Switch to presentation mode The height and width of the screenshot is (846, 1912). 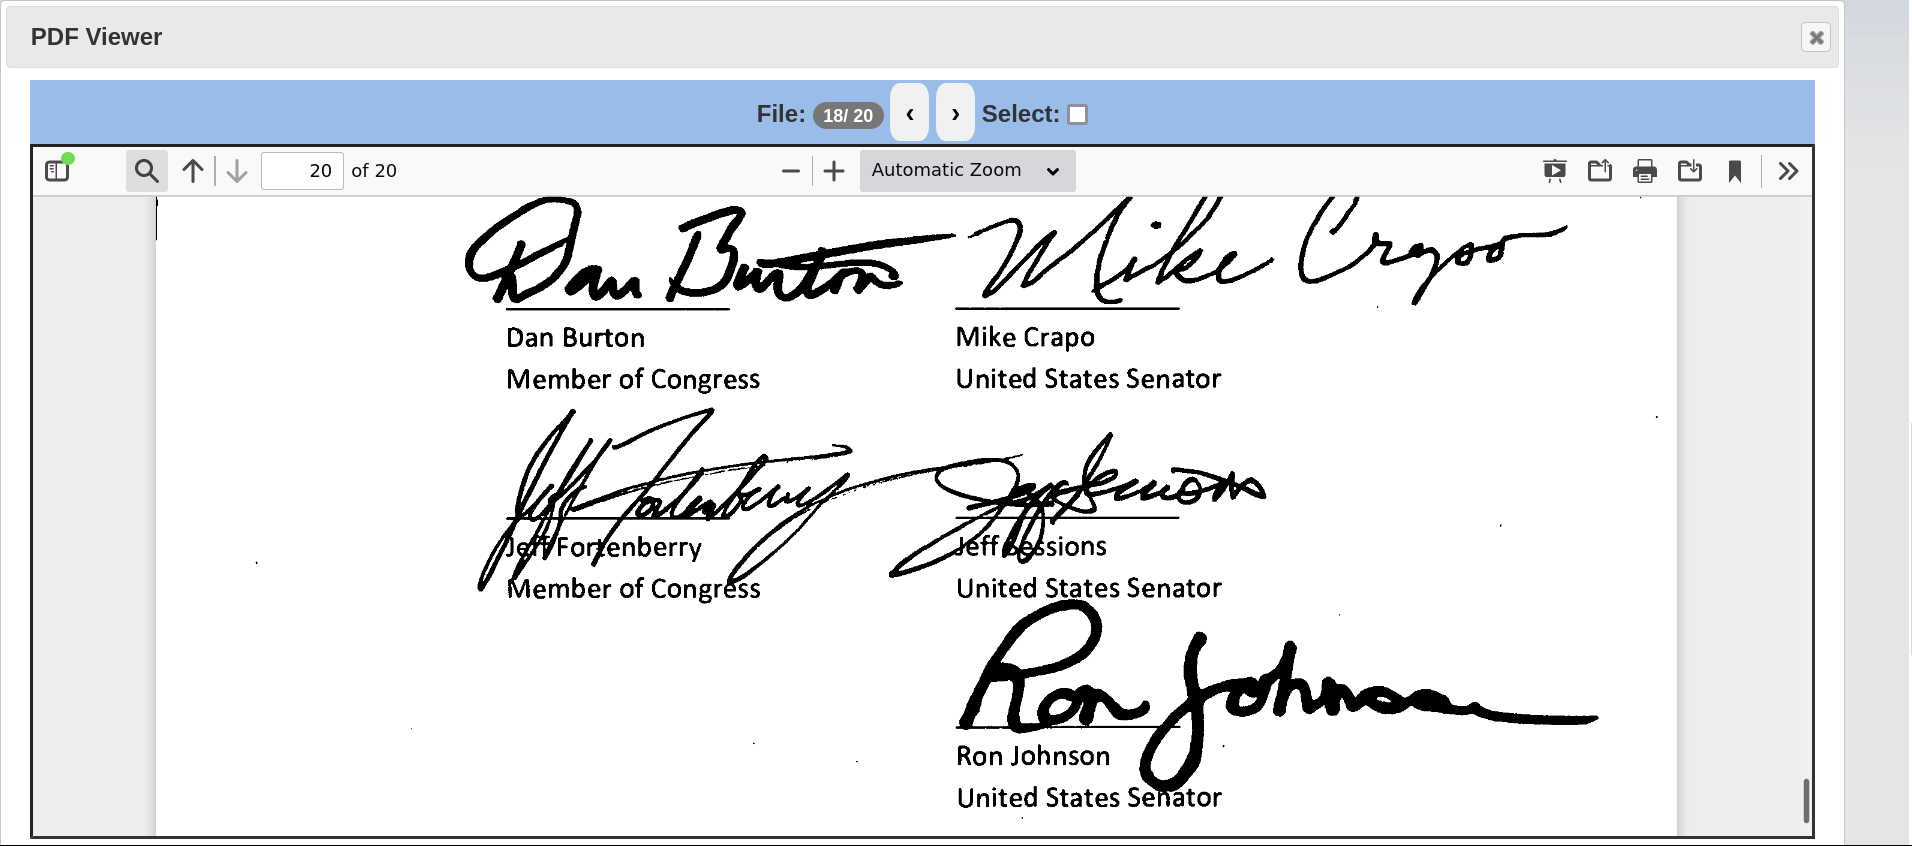click(x=1555, y=171)
